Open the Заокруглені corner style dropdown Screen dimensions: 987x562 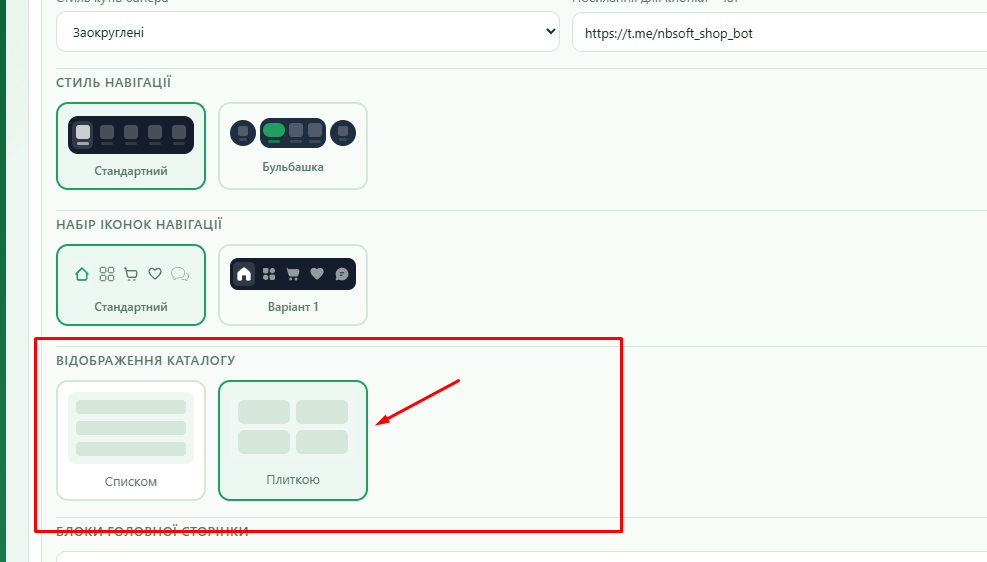coord(308,32)
